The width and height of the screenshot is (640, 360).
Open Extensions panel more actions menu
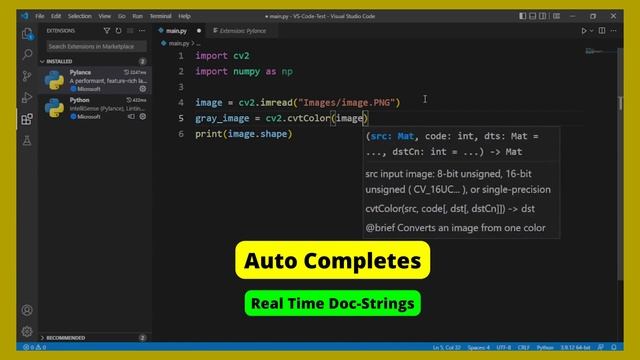click(142, 31)
